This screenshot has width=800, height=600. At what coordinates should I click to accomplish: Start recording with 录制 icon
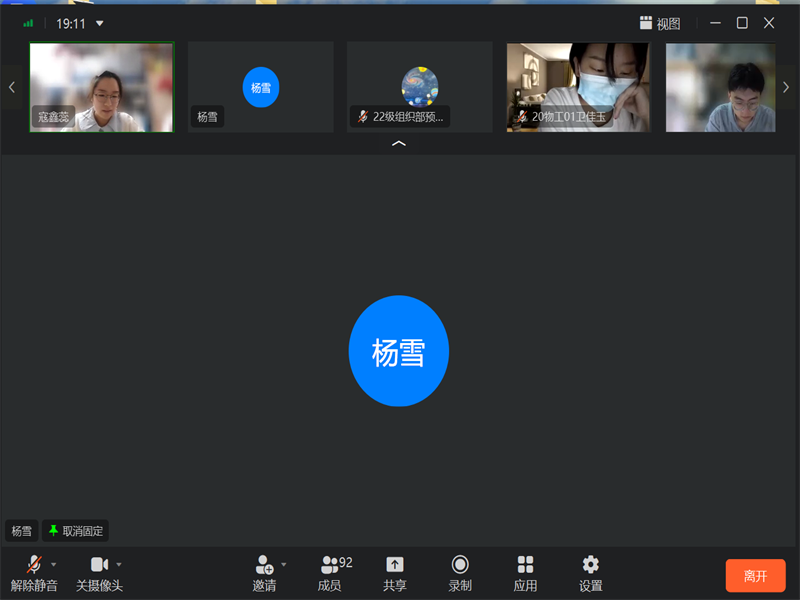click(x=460, y=572)
